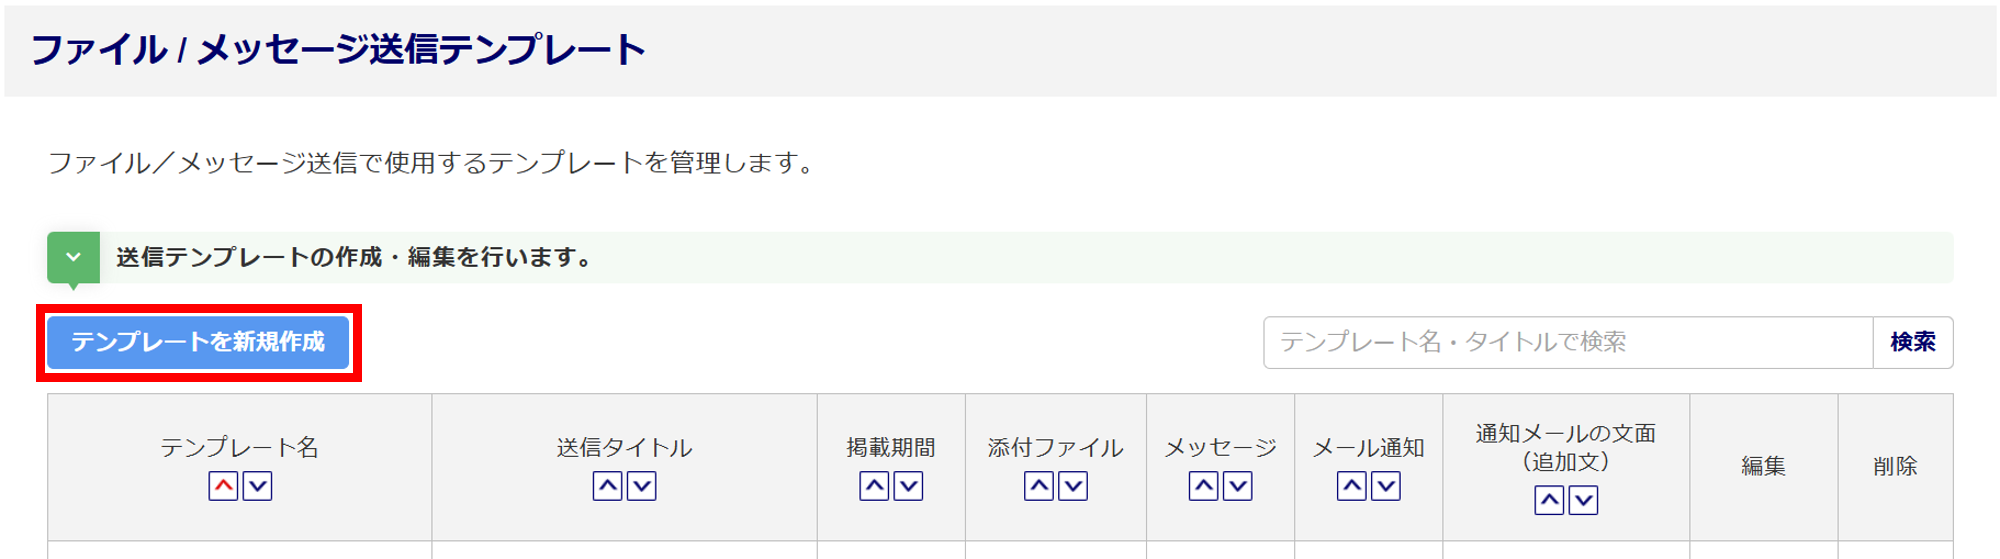This screenshot has width=2000, height=559.
Task: Sort 送信タイトル column ascending
Action: coord(607,487)
